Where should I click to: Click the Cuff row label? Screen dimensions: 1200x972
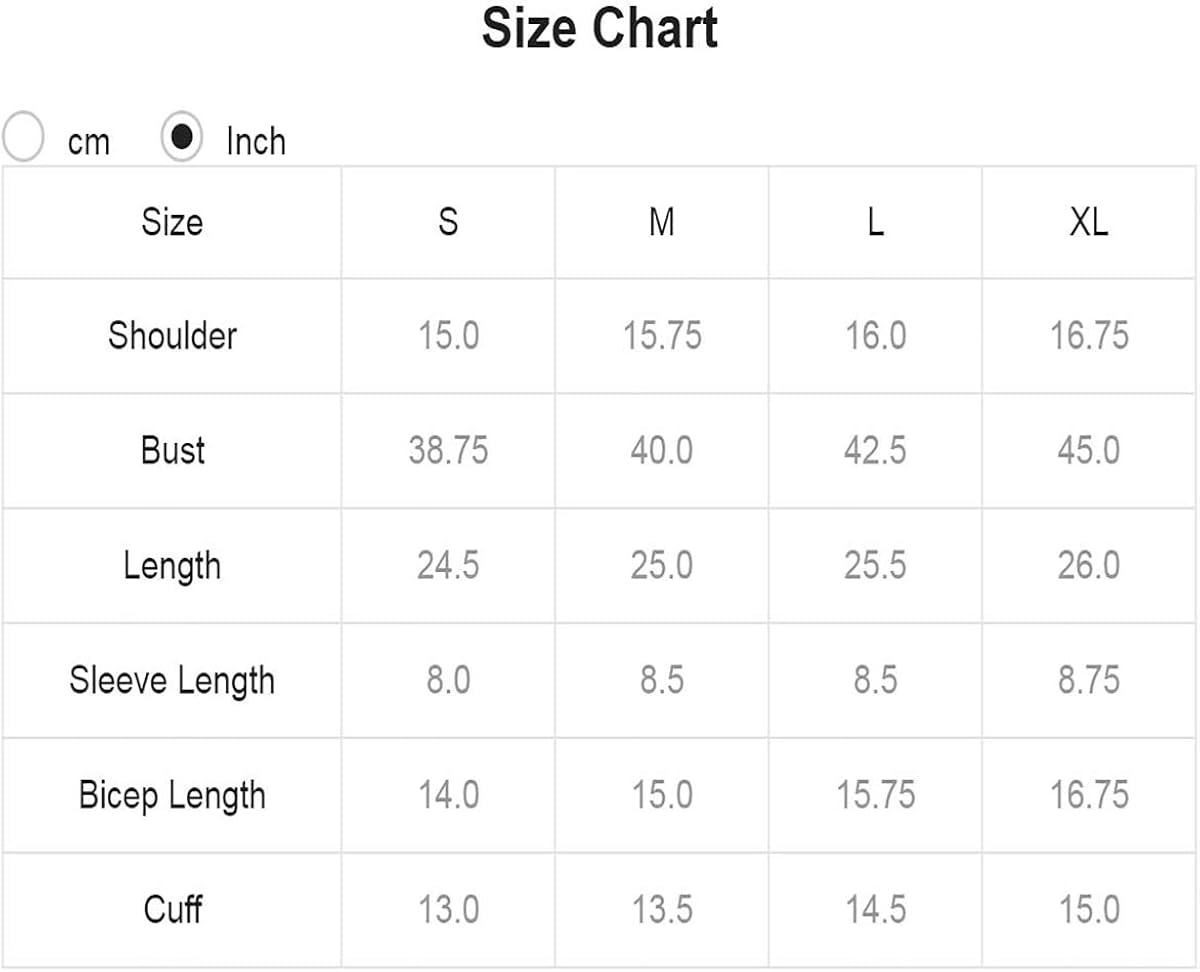coord(172,910)
